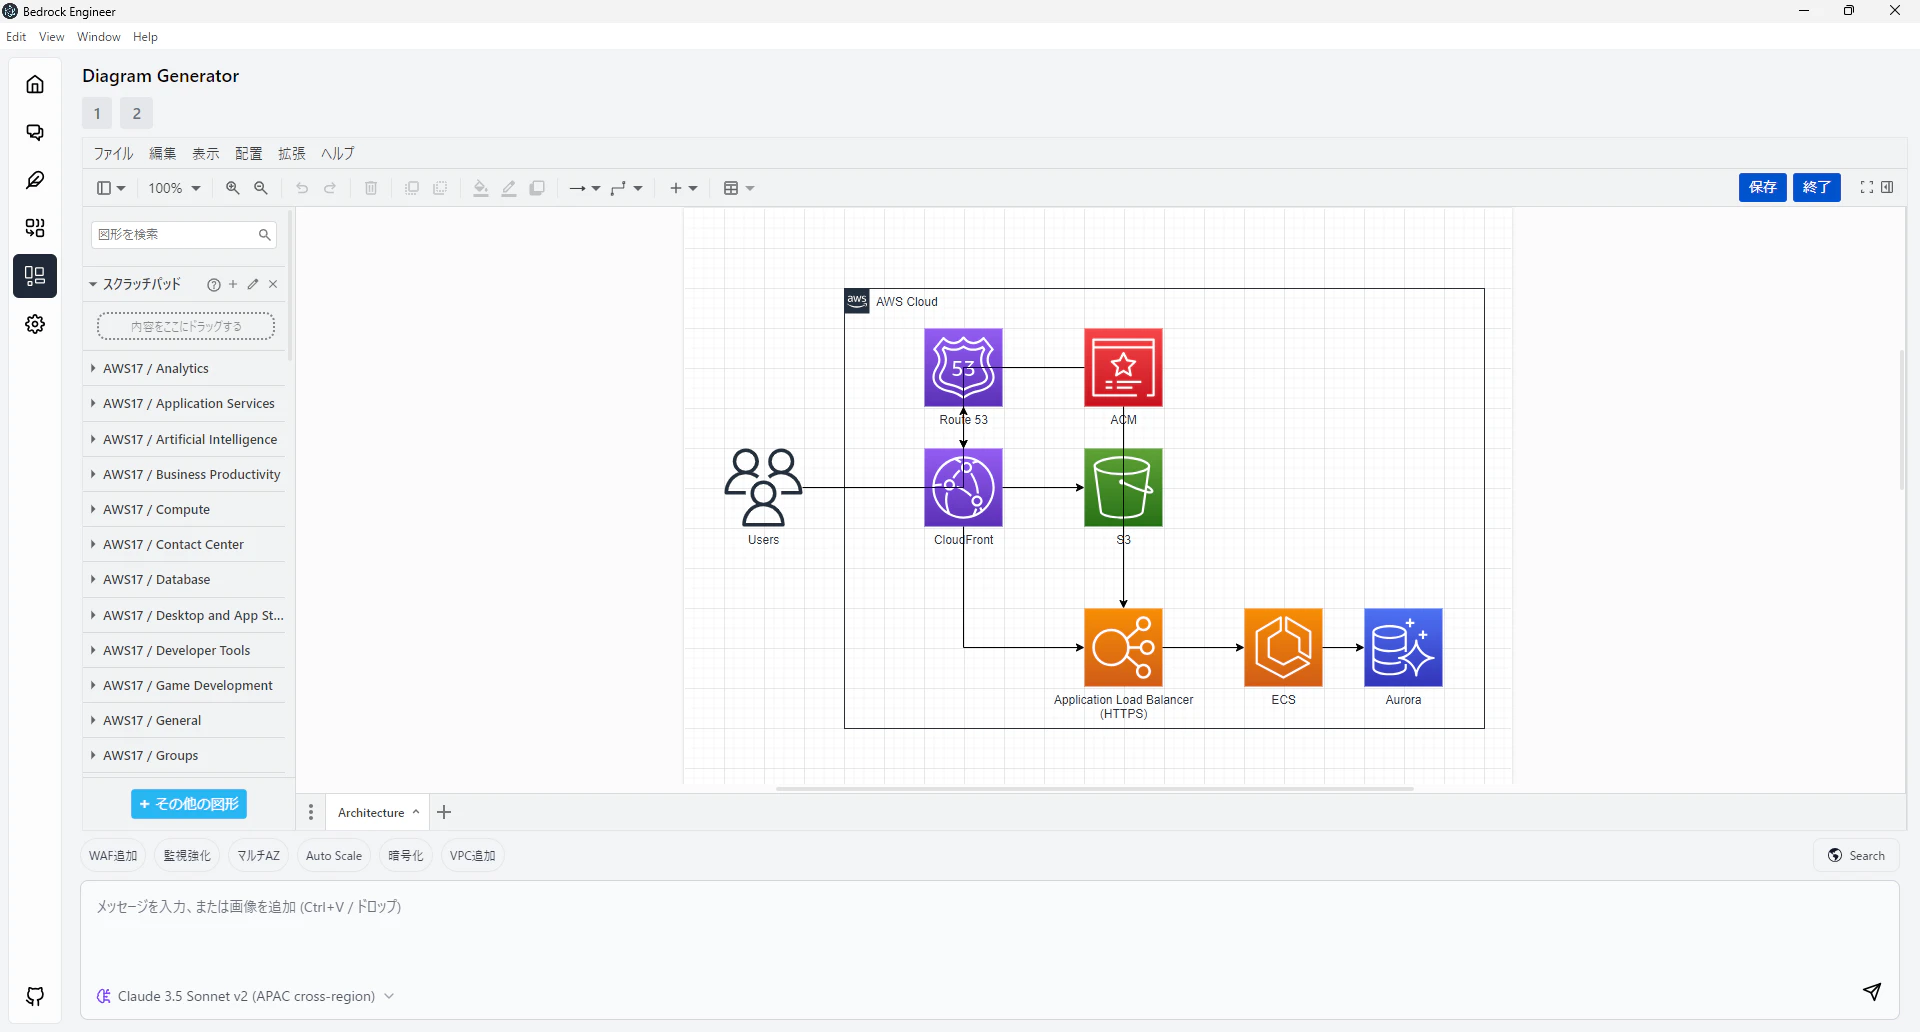Image resolution: width=1920 pixels, height=1032 pixels.
Task: Expand AWS17 / Game Development group
Action: click(187, 686)
